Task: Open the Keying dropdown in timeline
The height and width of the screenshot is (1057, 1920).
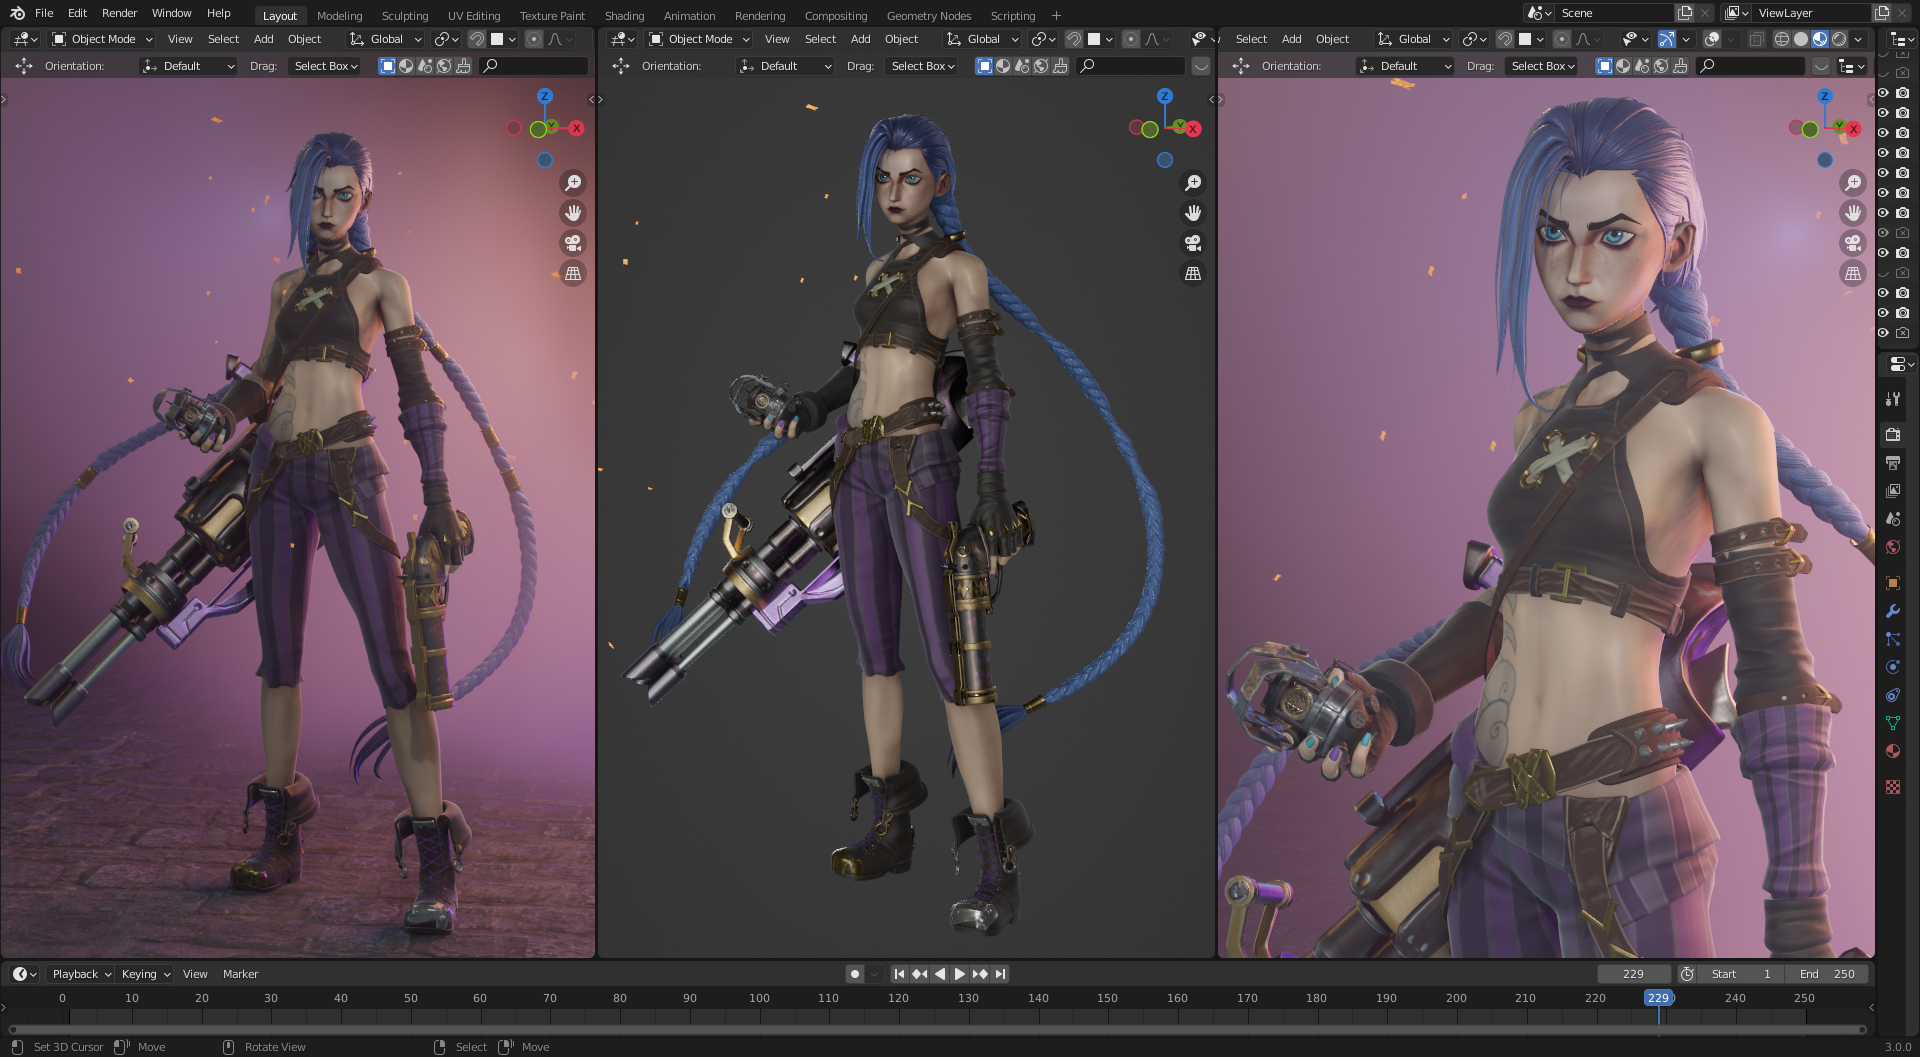Action: click(146, 974)
